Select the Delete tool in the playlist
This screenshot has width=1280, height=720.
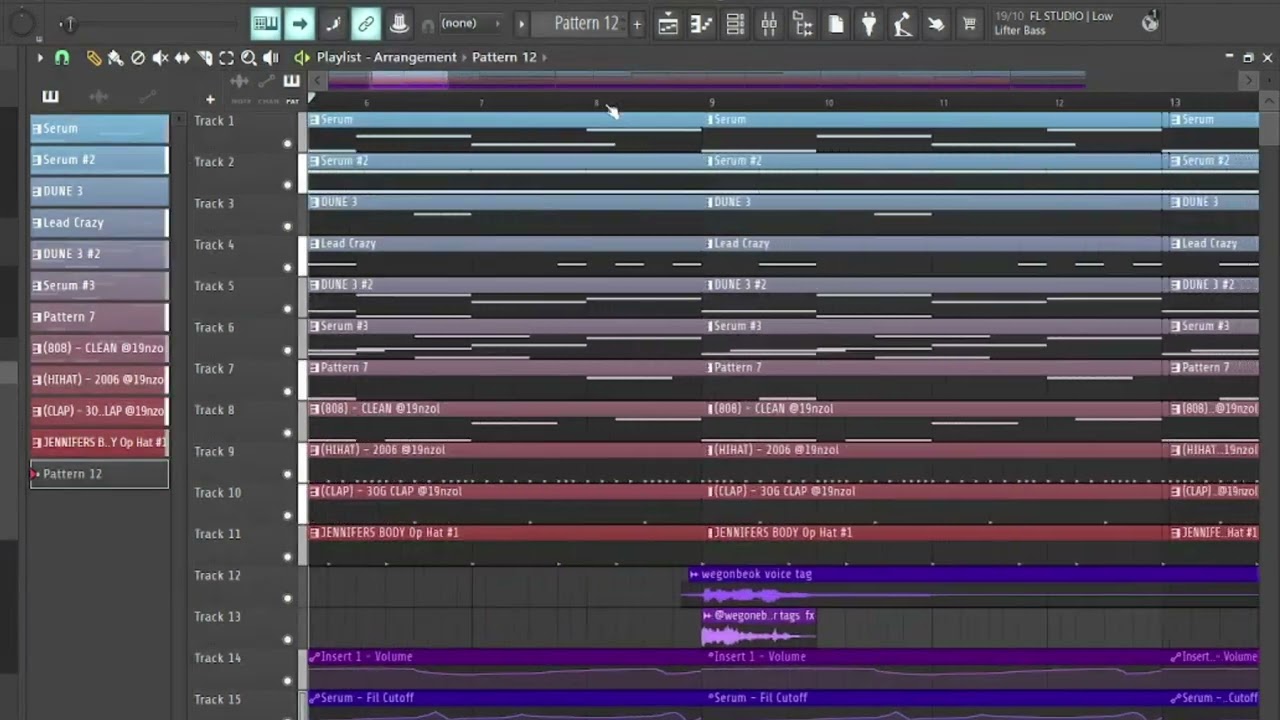pos(138,58)
